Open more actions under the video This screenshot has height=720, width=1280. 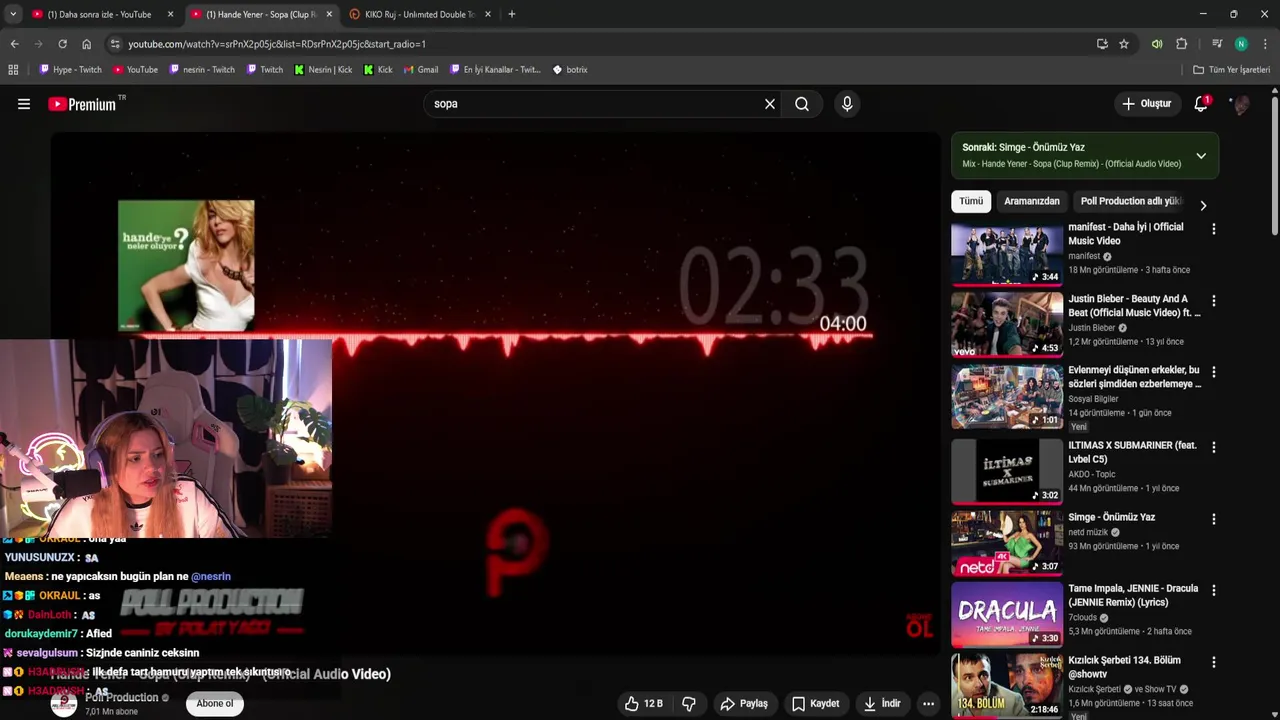tap(928, 704)
